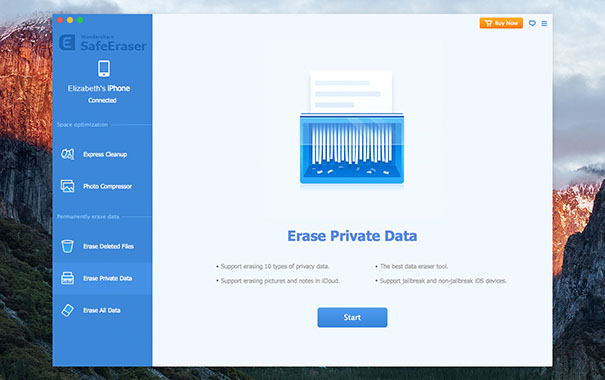Click Elizabeth's iPhone device name
Viewport: 605px width, 380px height.
pyautogui.click(x=99, y=88)
